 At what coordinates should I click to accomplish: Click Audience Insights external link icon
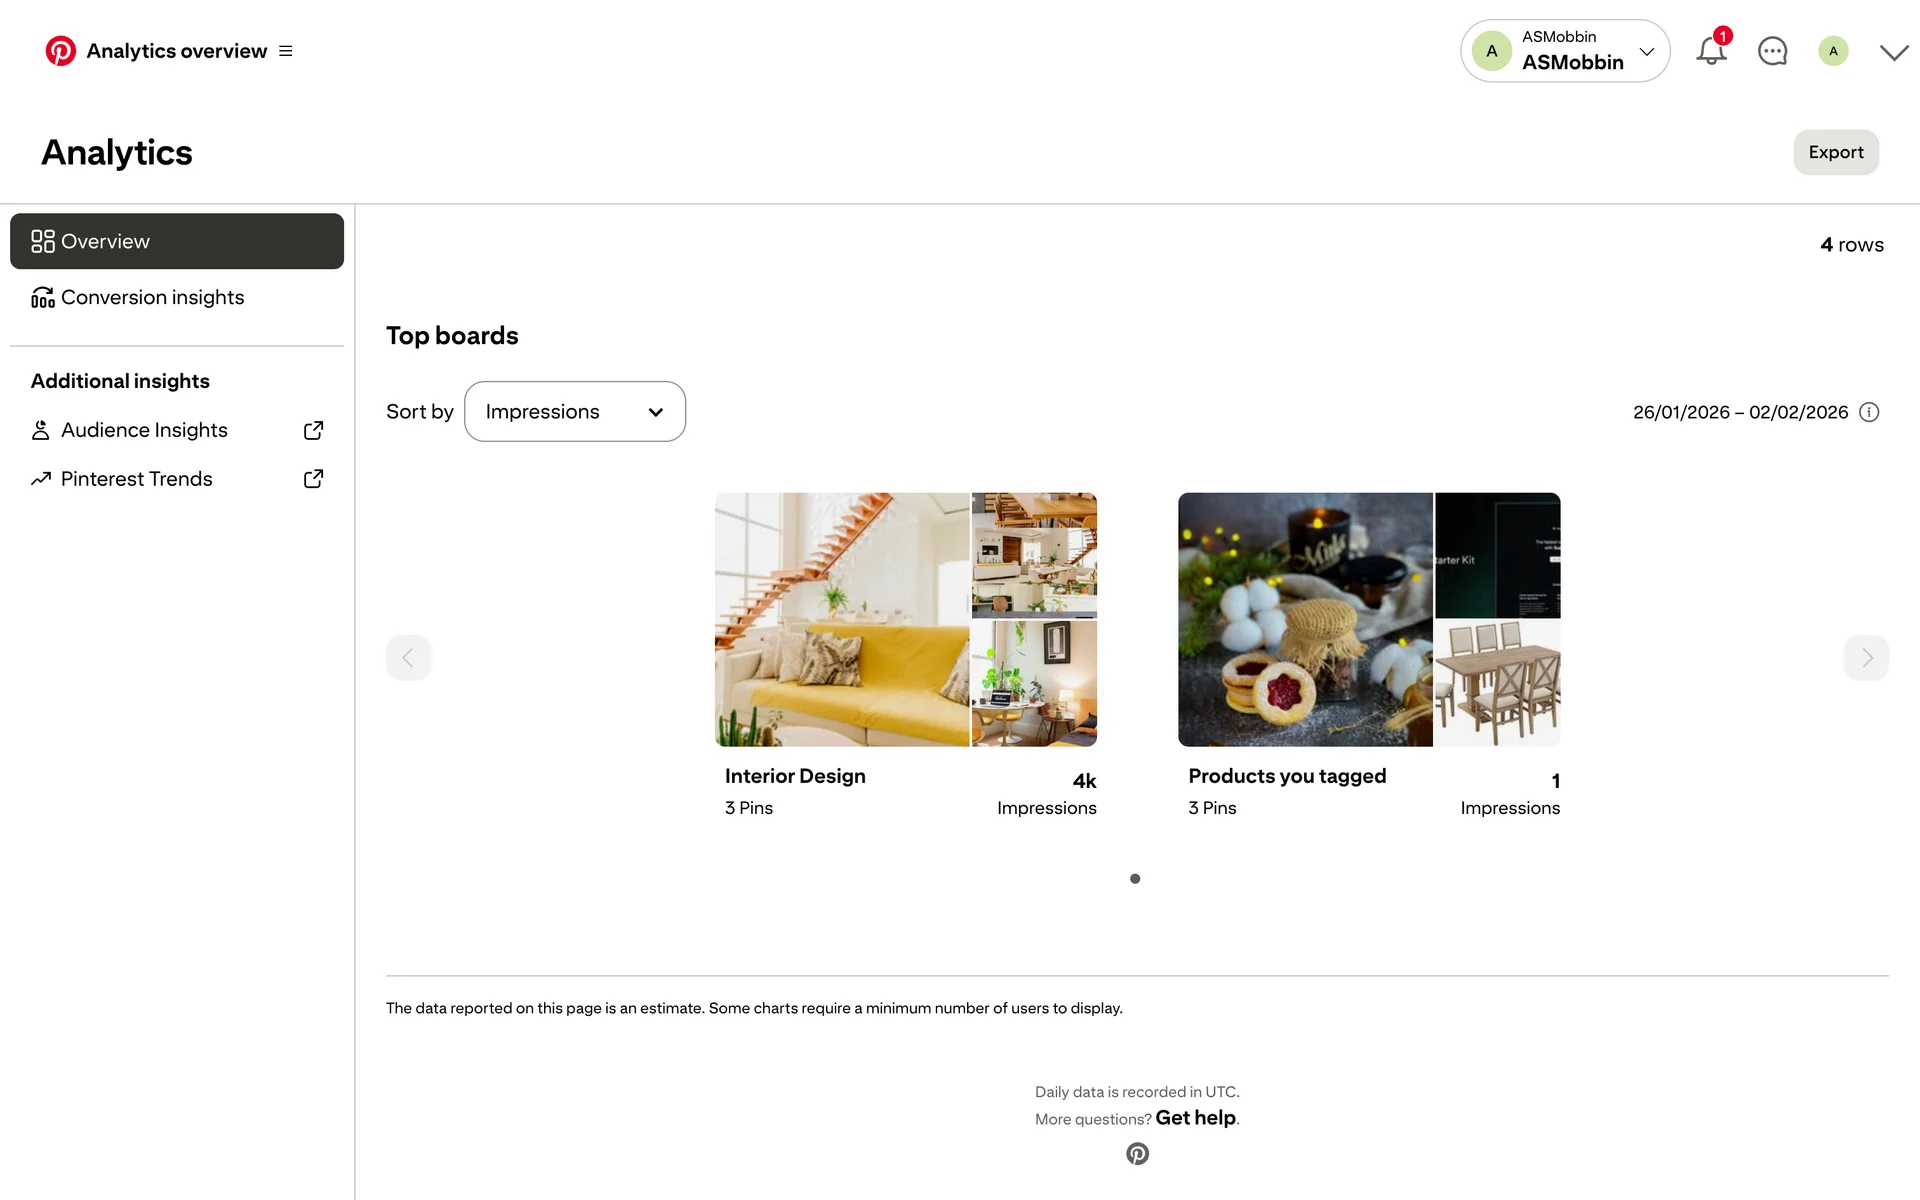313,430
